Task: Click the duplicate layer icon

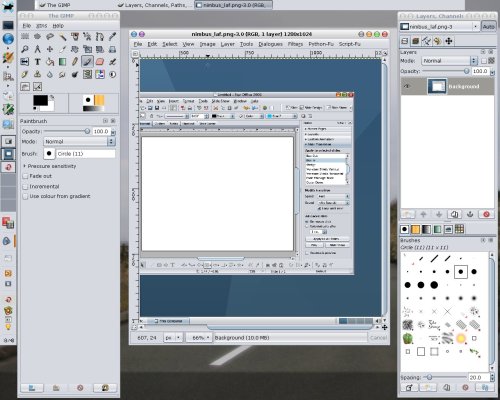Action: tap(454, 214)
